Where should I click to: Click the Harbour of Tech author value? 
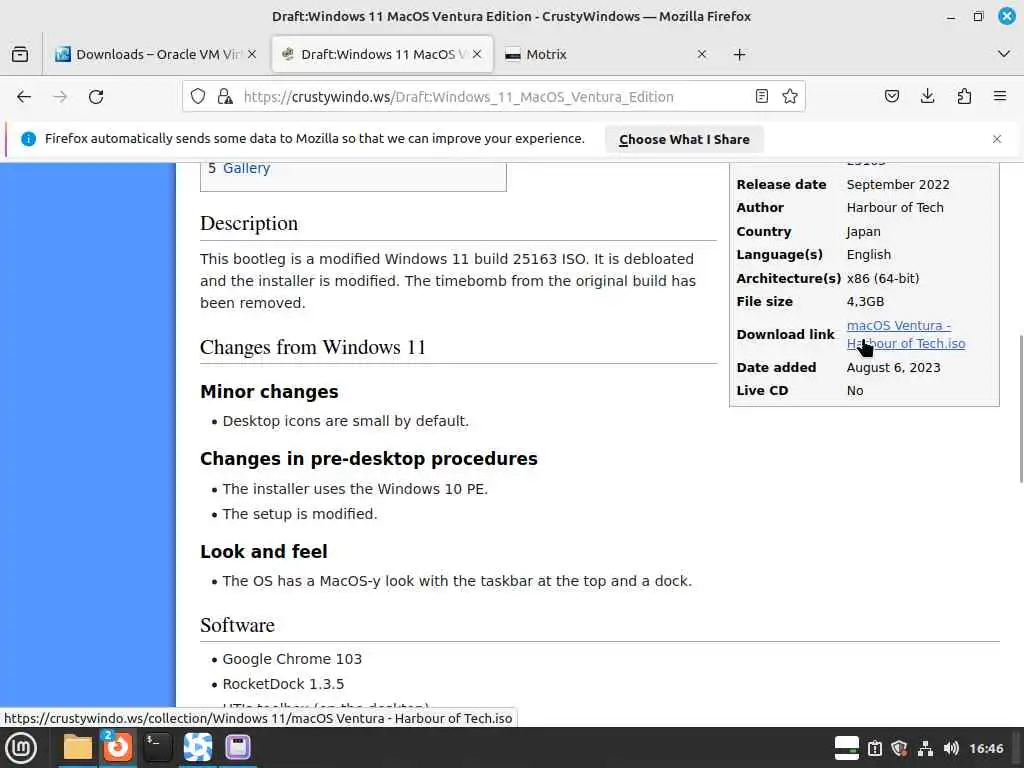tap(895, 208)
